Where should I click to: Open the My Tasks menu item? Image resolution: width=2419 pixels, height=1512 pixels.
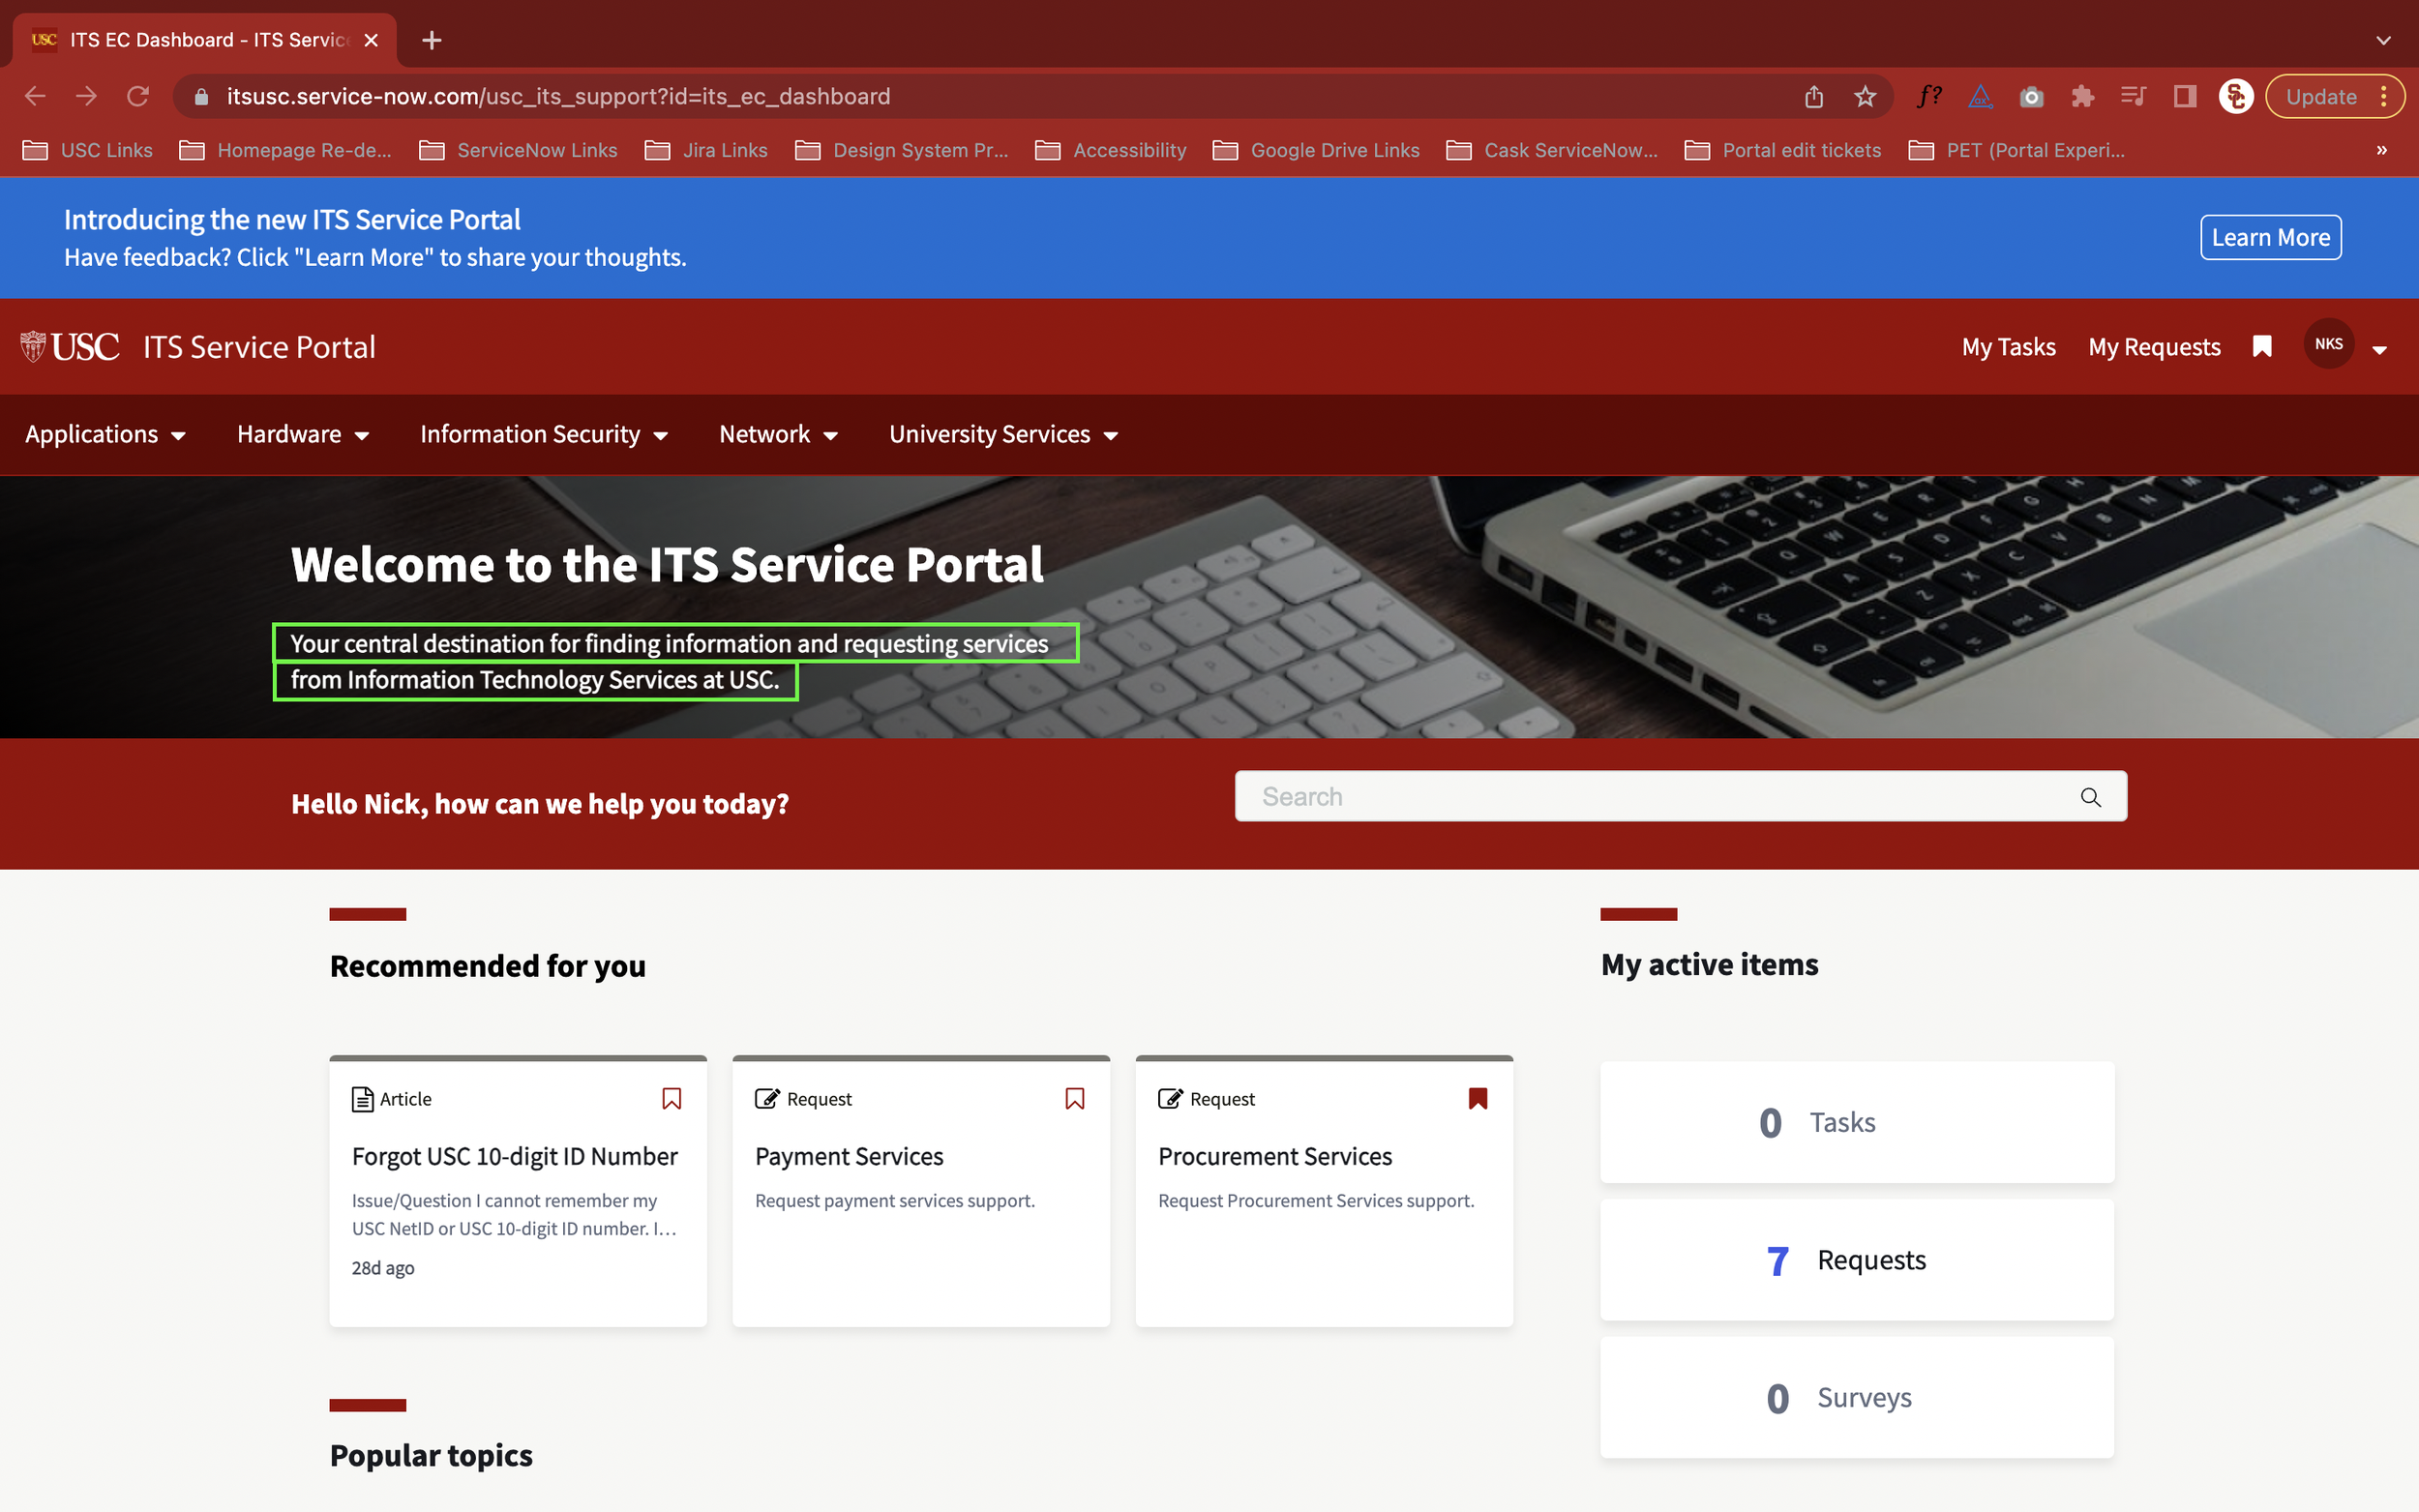[x=2008, y=346]
